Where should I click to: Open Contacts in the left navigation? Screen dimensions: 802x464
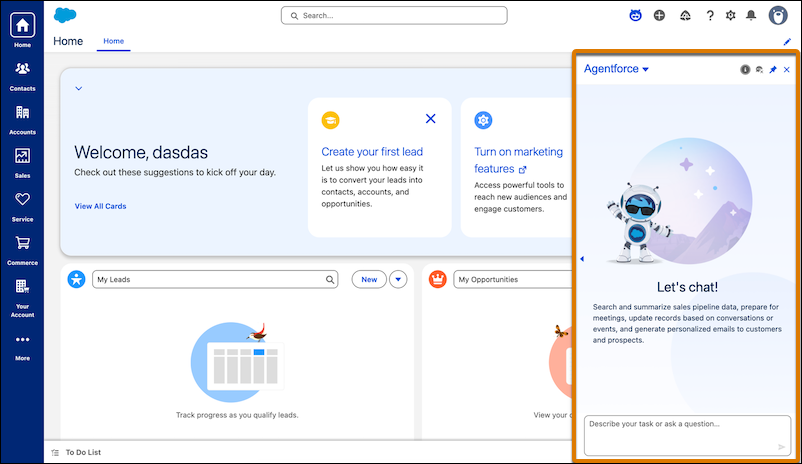(22, 77)
